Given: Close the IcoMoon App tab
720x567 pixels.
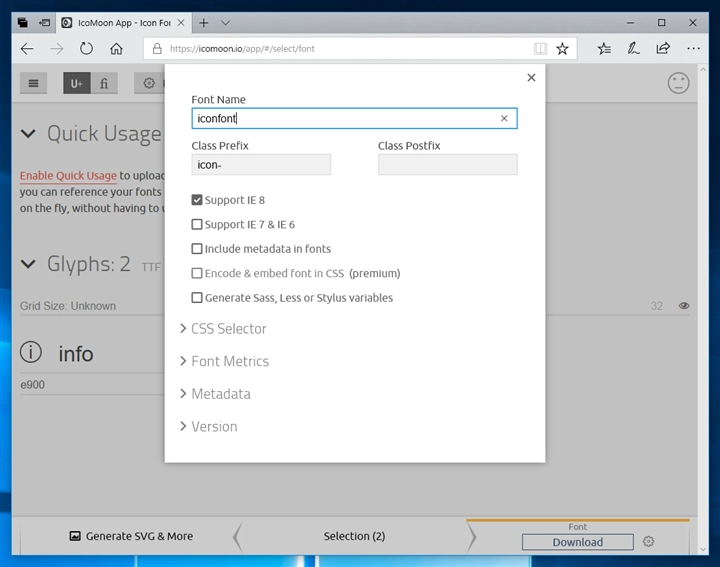Looking at the screenshot, I should point(181,22).
